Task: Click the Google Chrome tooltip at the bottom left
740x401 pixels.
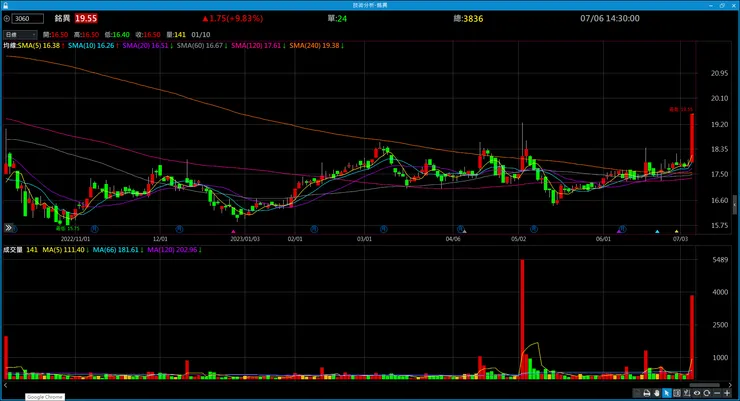Action: [44, 397]
